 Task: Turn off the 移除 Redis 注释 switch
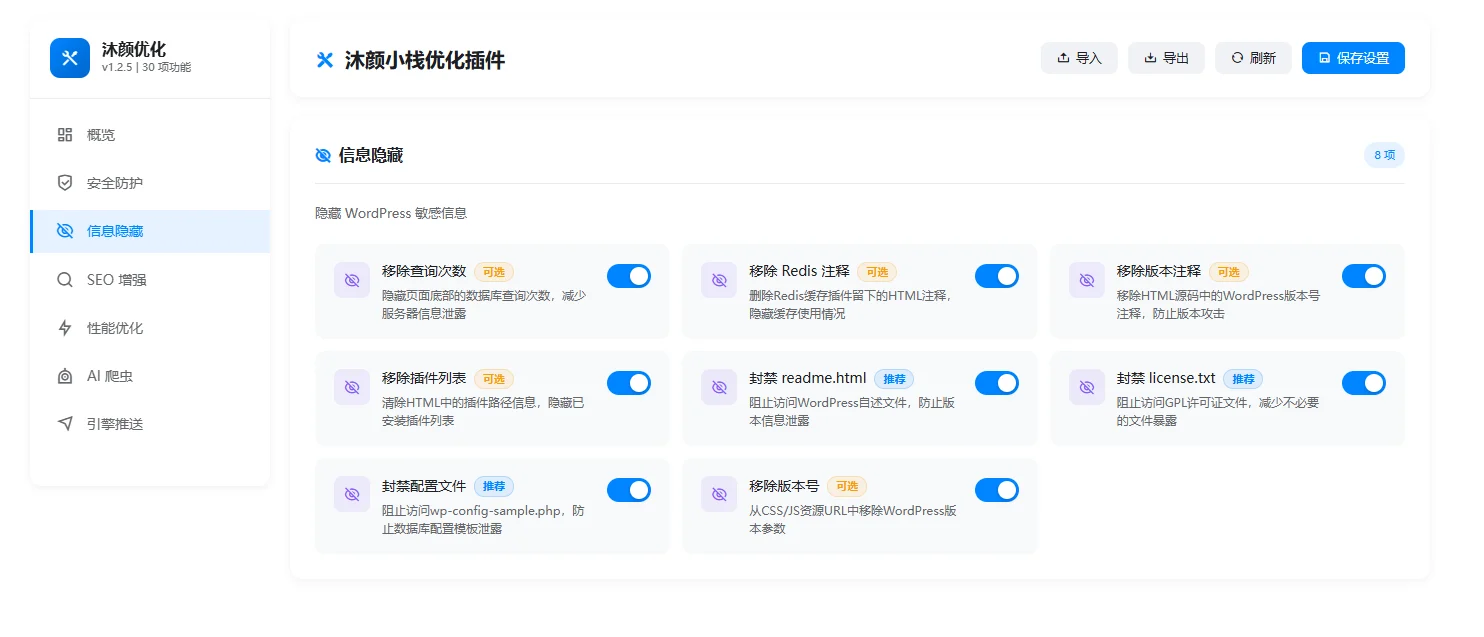click(996, 276)
